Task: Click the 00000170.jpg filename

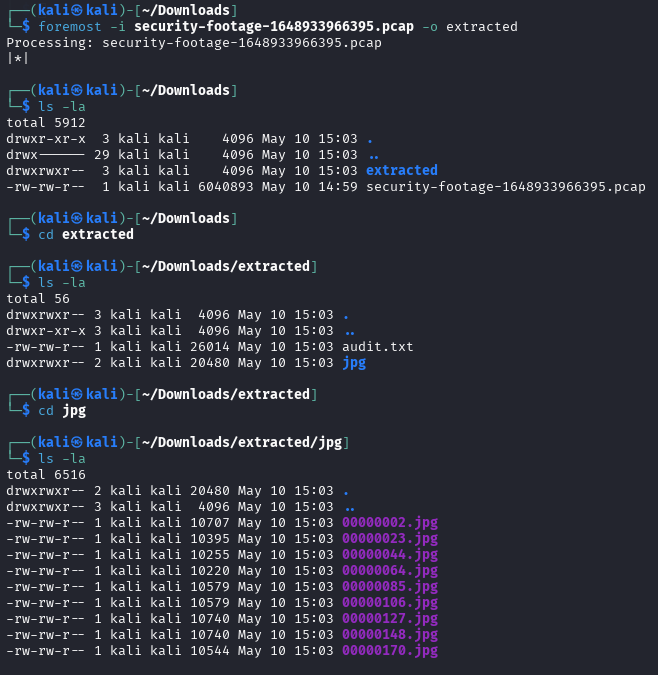Action: tap(390, 650)
